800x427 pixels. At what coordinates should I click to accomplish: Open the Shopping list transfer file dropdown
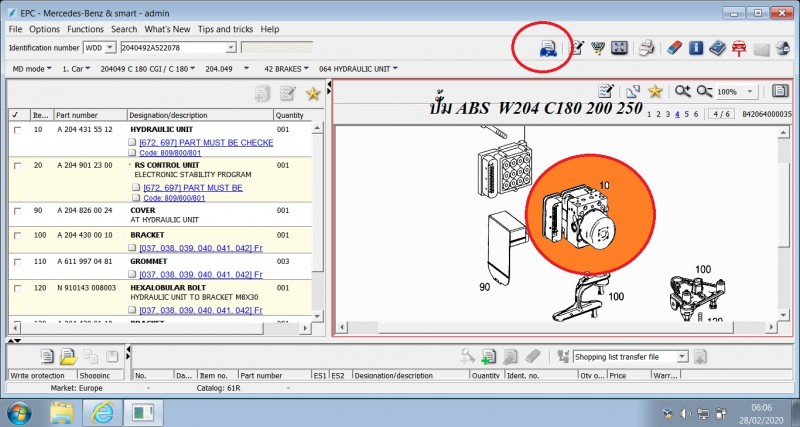coord(683,357)
